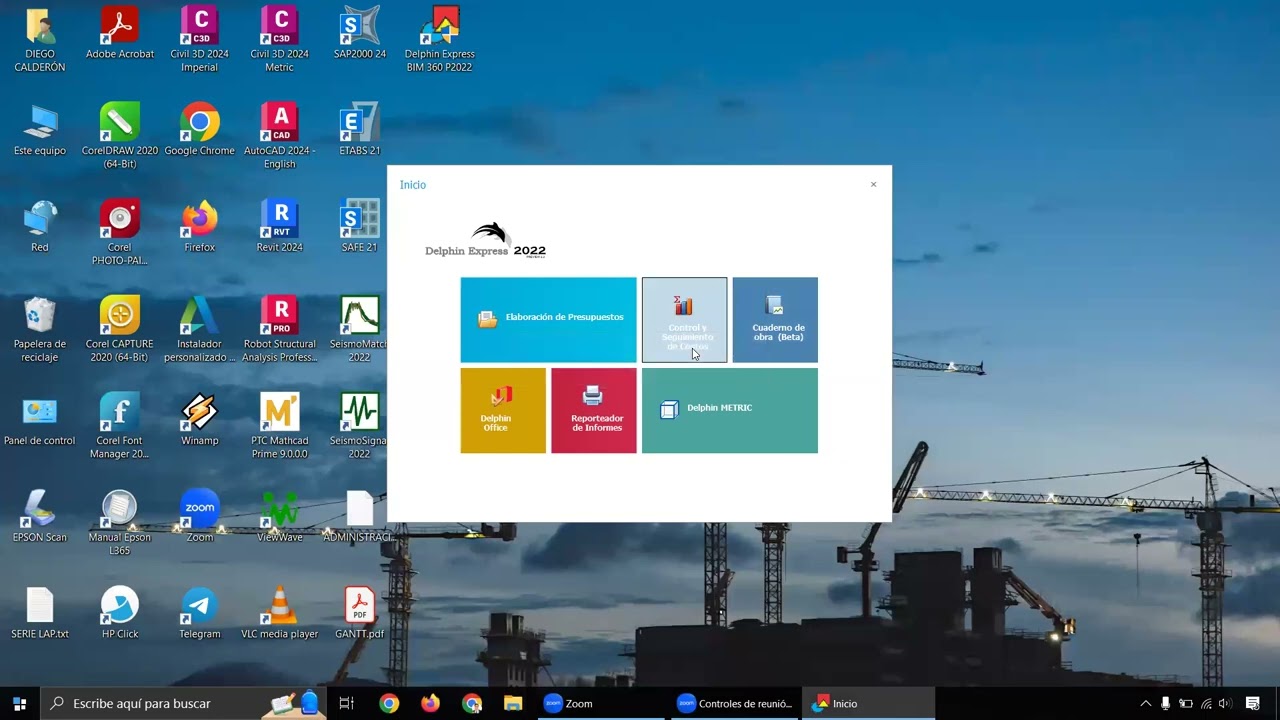Select the SAFE 21 desktop icon
The width and height of the screenshot is (1280, 720).
pos(360,226)
